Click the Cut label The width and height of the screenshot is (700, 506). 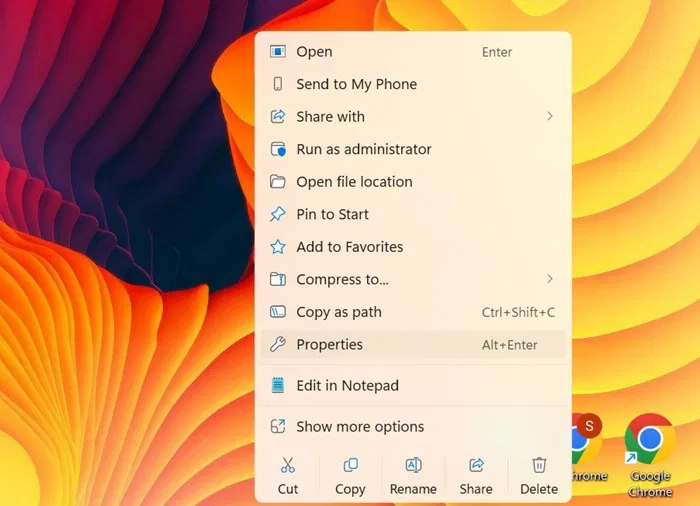click(x=288, y=489)
